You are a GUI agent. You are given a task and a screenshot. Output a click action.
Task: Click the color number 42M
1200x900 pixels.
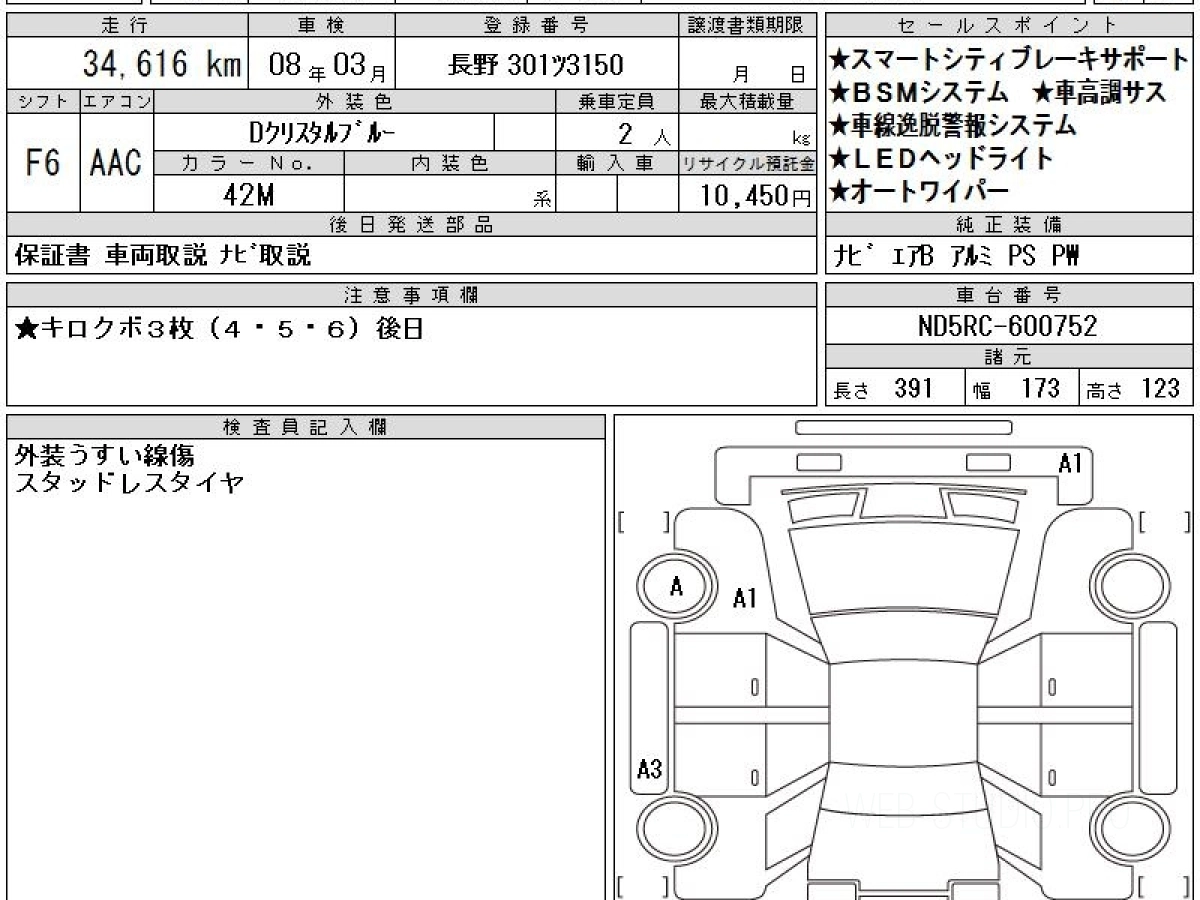(249, 196)
